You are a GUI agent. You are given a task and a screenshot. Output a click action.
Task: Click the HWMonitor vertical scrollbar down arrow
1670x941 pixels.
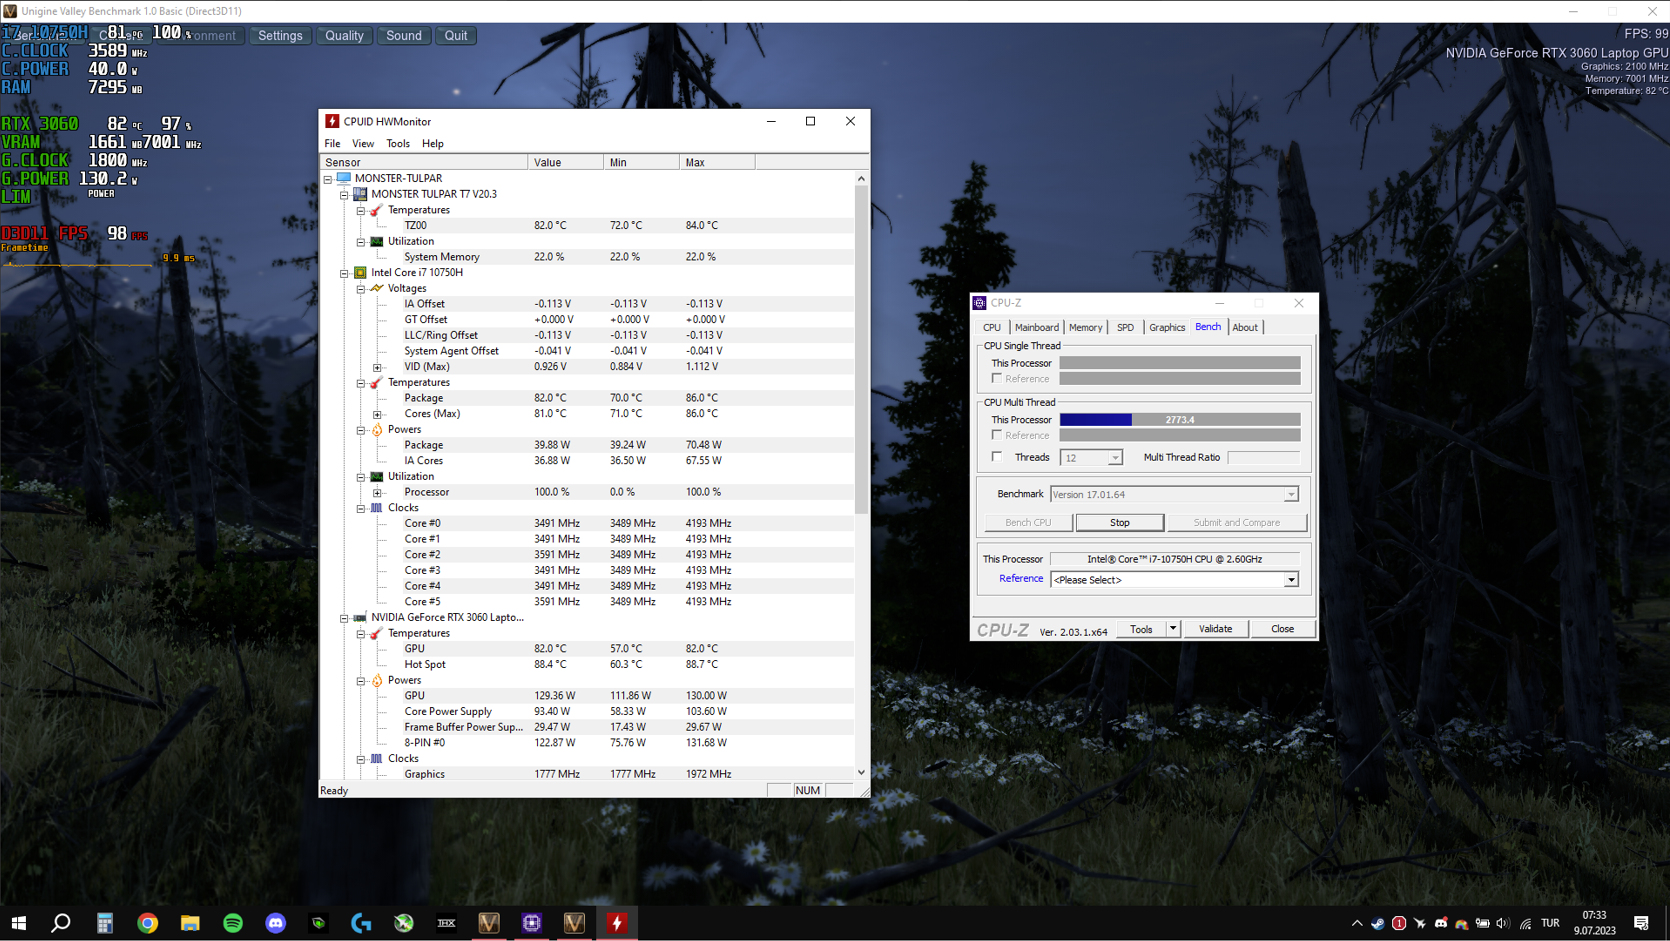click(x=861, y=772)
